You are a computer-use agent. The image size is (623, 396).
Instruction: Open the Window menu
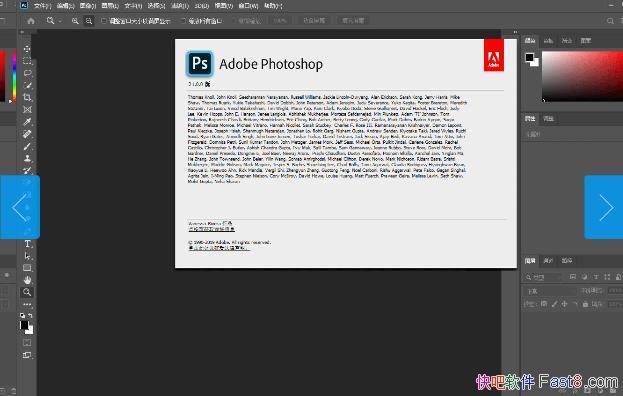248,6
